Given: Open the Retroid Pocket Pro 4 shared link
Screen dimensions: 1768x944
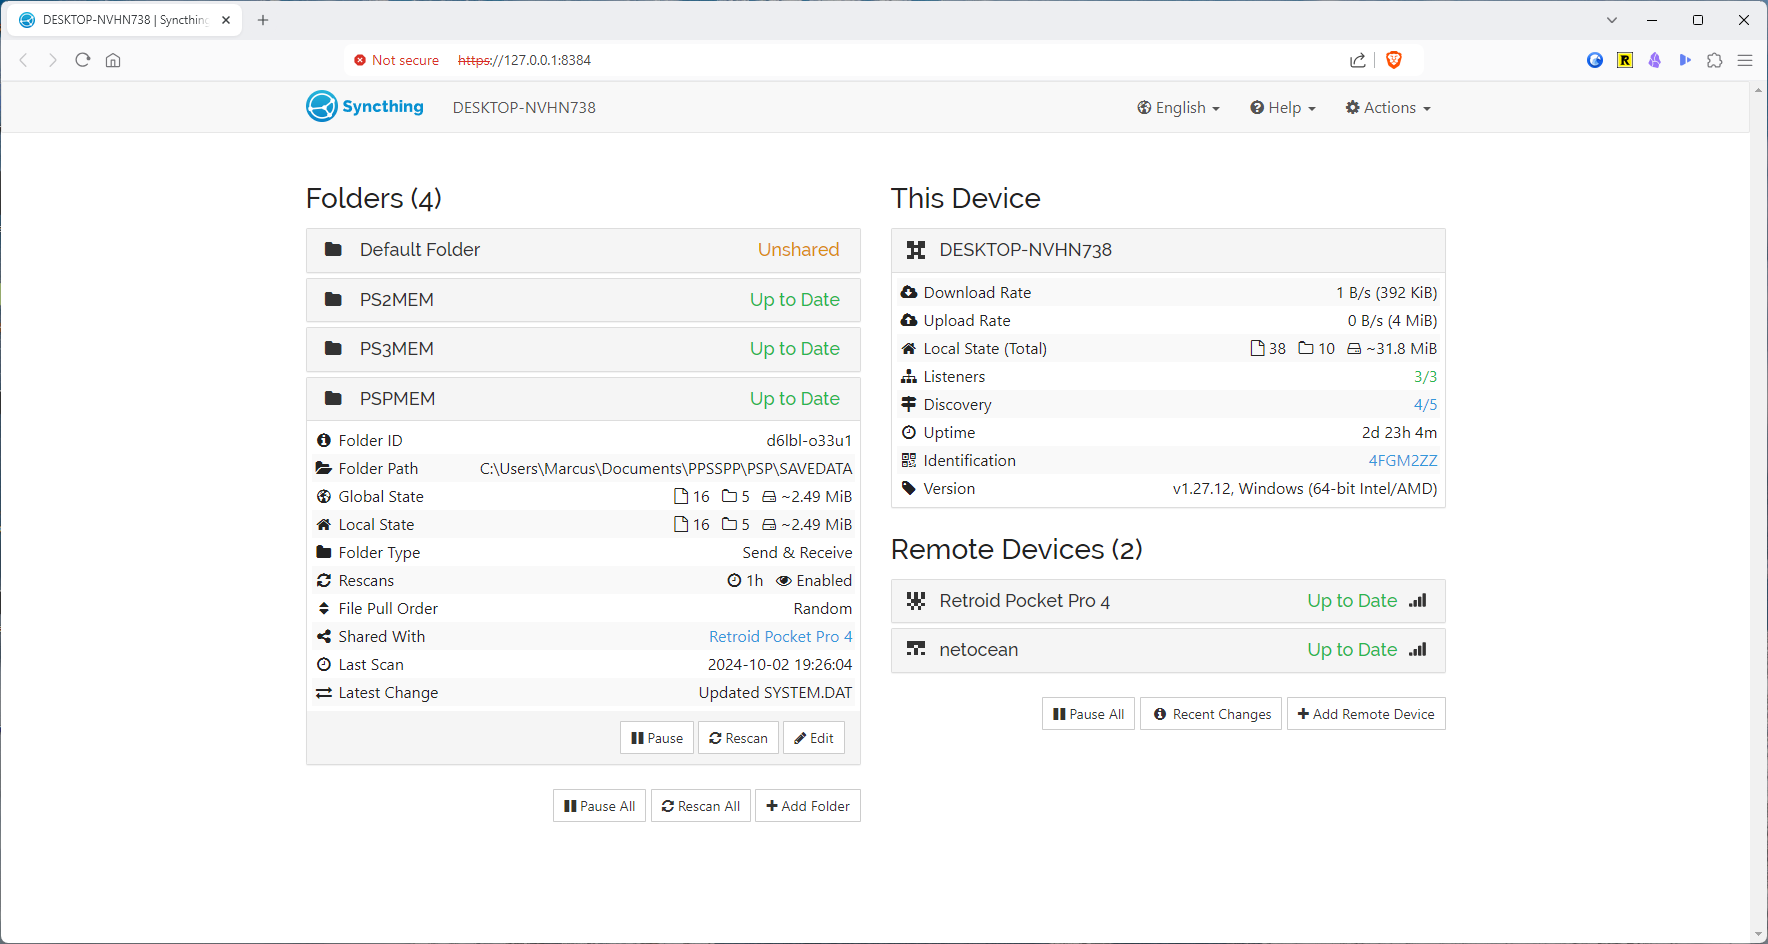Looking at the screenshot, I should [780, 636].
